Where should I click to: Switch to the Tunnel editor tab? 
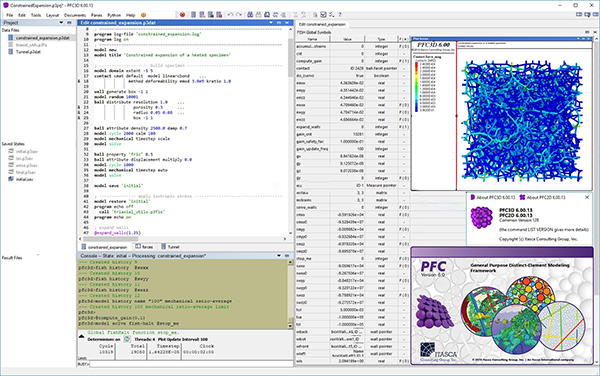pyautogui.click(x=170, y=247)
